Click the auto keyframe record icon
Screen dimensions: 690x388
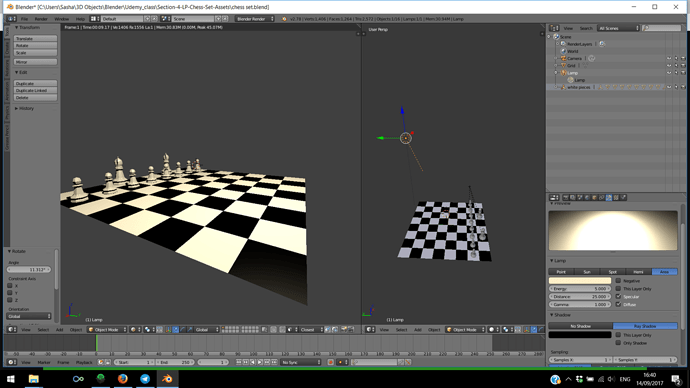(x=330, y=362)
